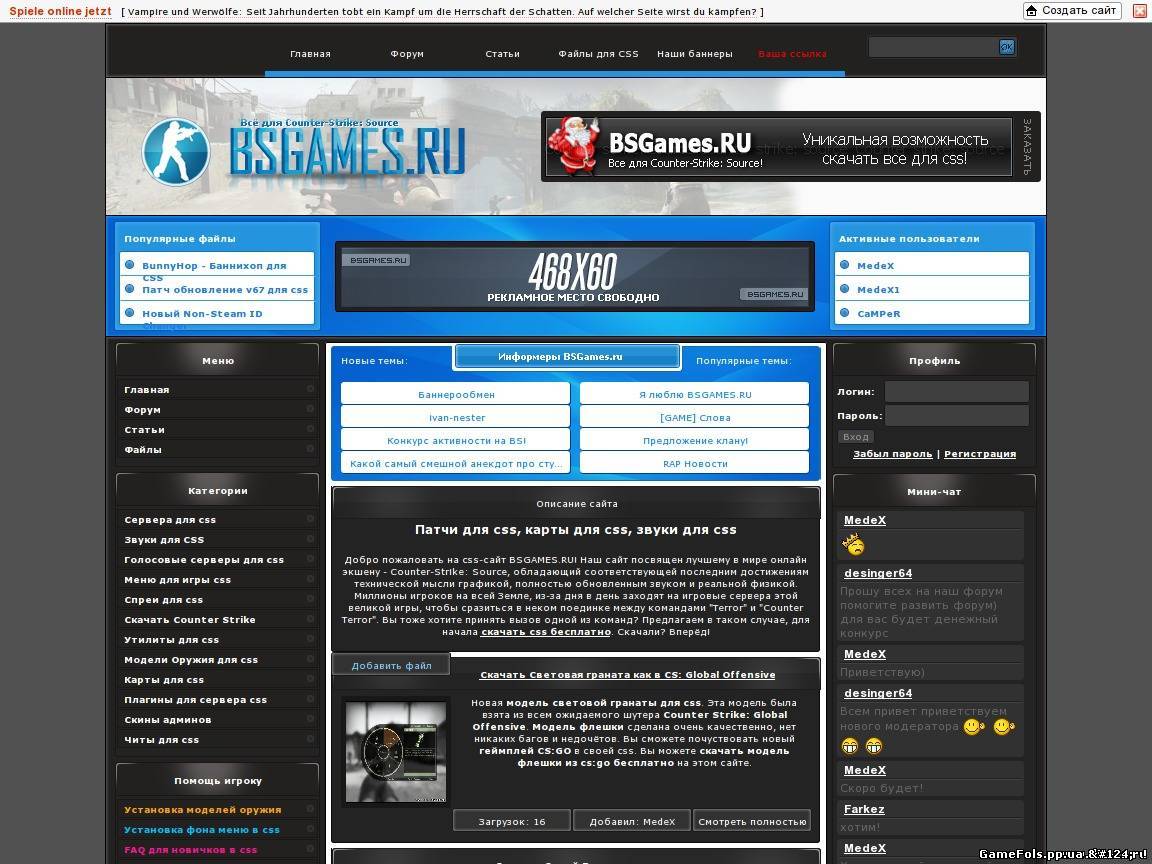Click the Смотреть полностью button
Screen dimensions: 1152x864
click(x=752, y=821)
